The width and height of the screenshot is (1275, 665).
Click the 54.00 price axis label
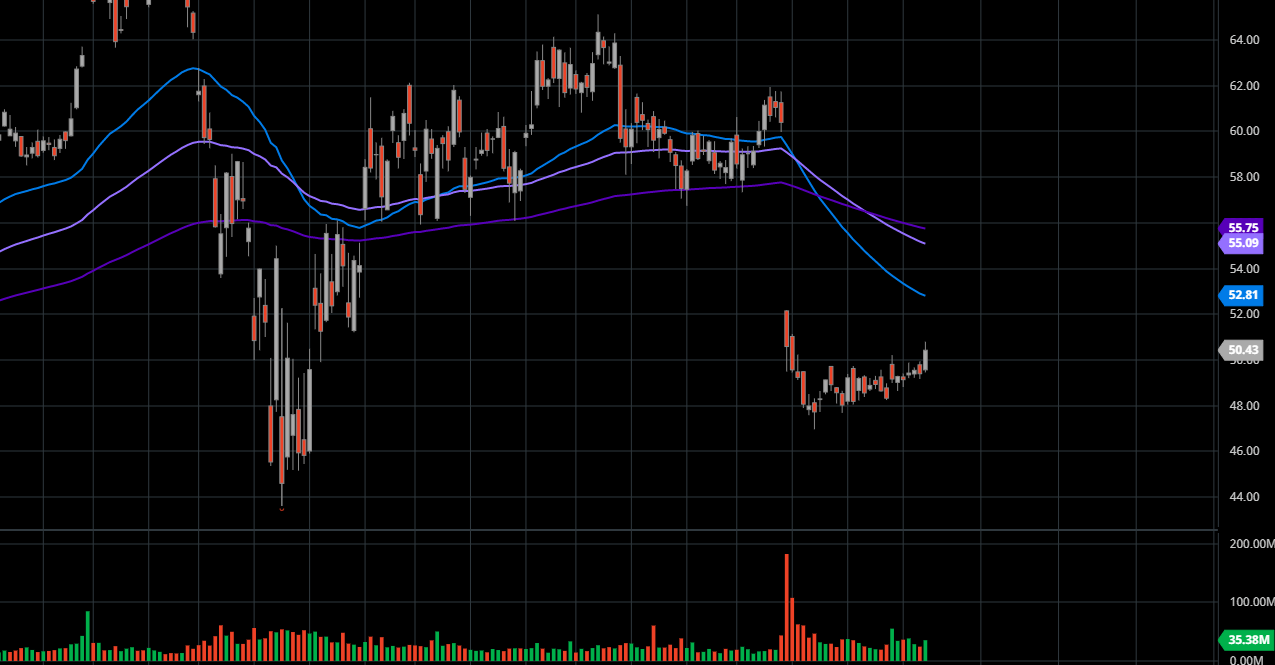pos(1243,269)
